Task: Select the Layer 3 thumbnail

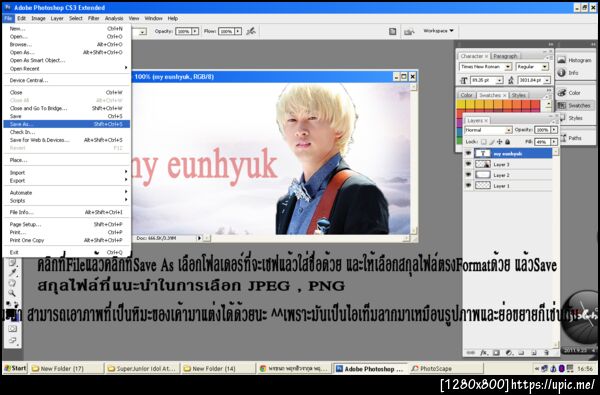Action: point(483,164)
